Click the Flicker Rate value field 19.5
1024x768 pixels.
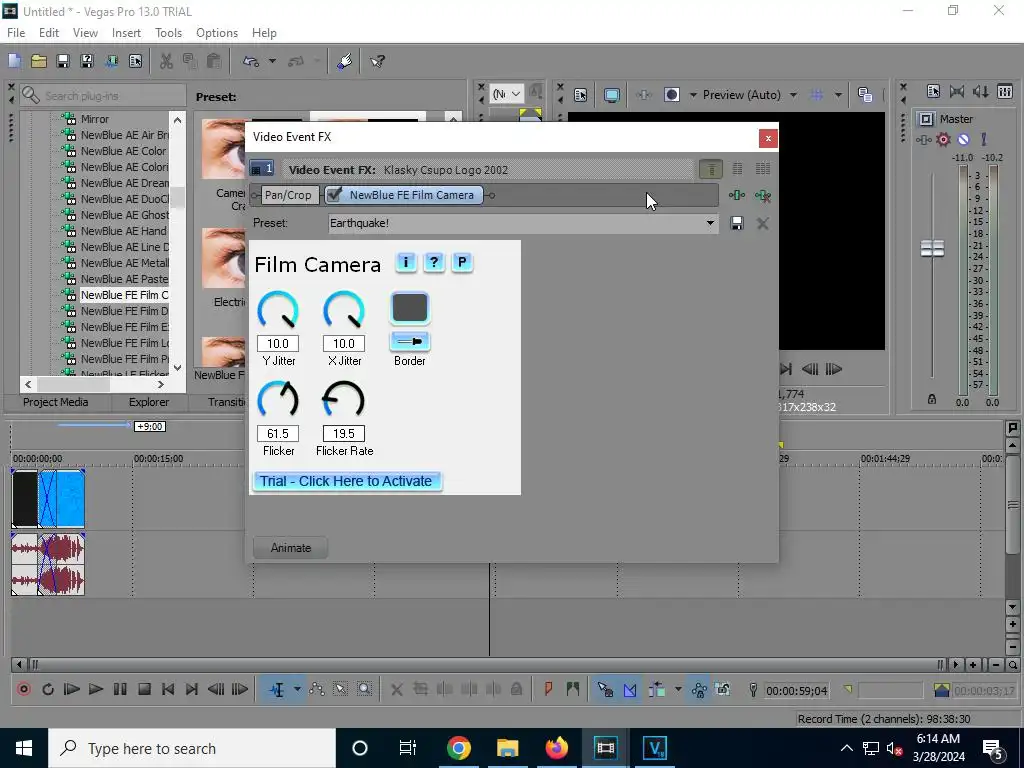[x=344, y=434]
